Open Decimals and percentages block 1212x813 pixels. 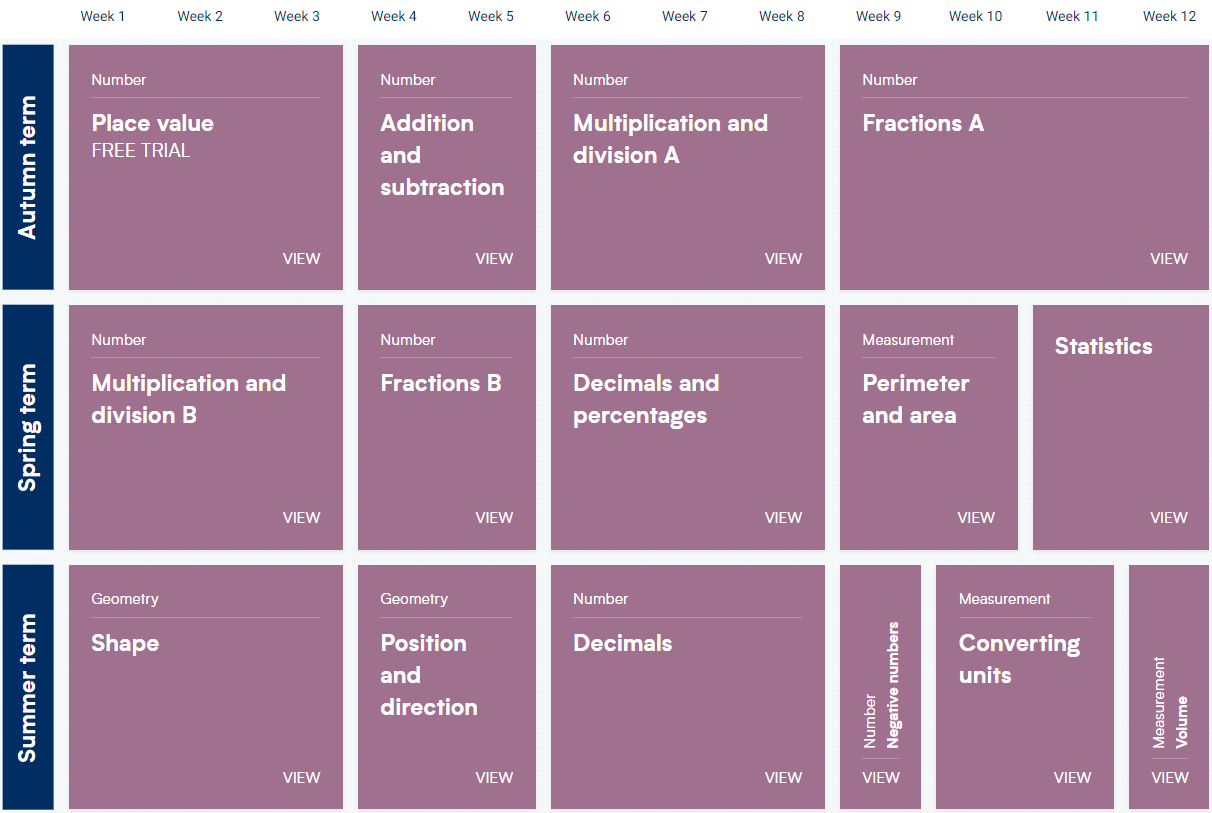tap(646, 399)
